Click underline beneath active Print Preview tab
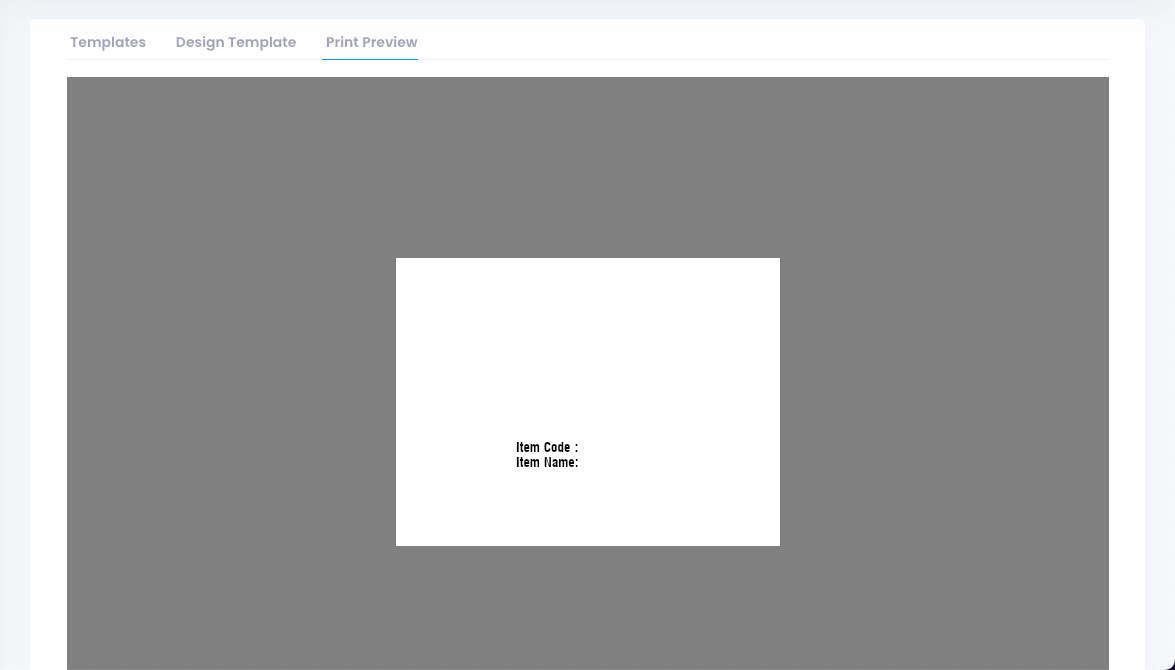Screen dimensions: 1175x670 pyautogui.click(x=370, y=59)
